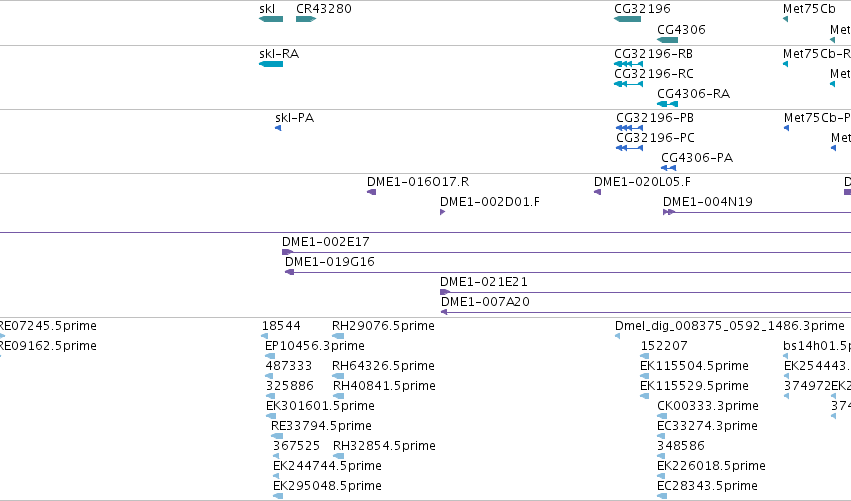Open the RH64326.5prime EST label
The width and height of the screenshot is (851, 501).
click(x=383, y=366)
